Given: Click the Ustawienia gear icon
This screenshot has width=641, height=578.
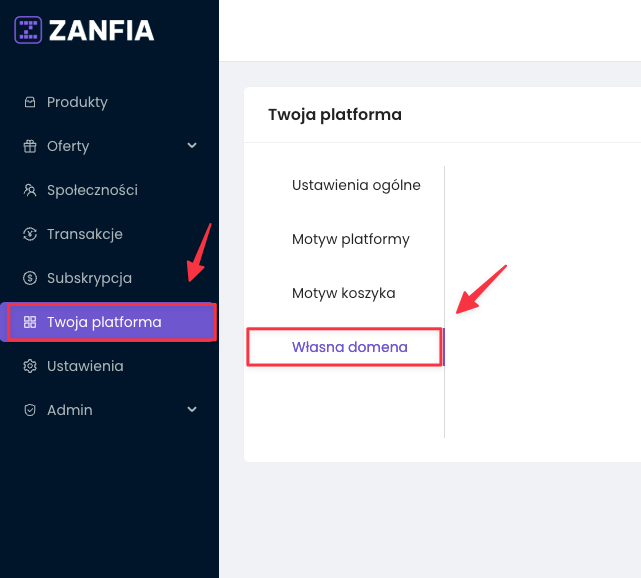Looking at the screenshot, I should pyautogui.click(x=29, y=366).
